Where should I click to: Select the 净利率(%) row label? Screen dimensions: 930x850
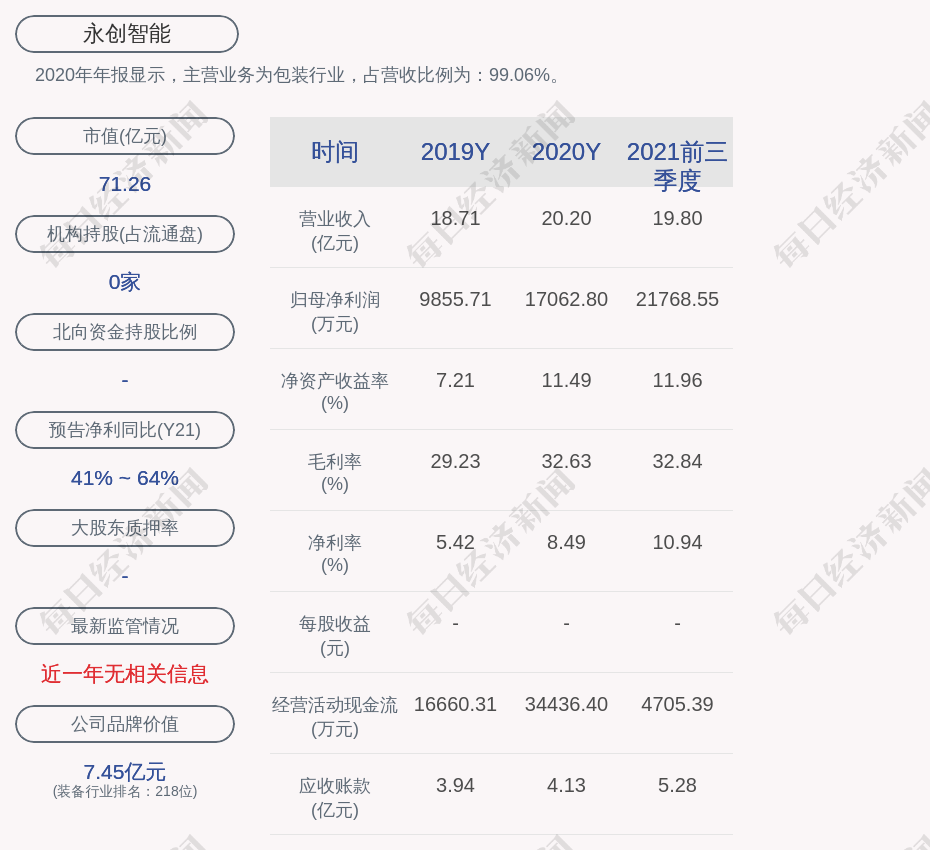coord(335,553)
